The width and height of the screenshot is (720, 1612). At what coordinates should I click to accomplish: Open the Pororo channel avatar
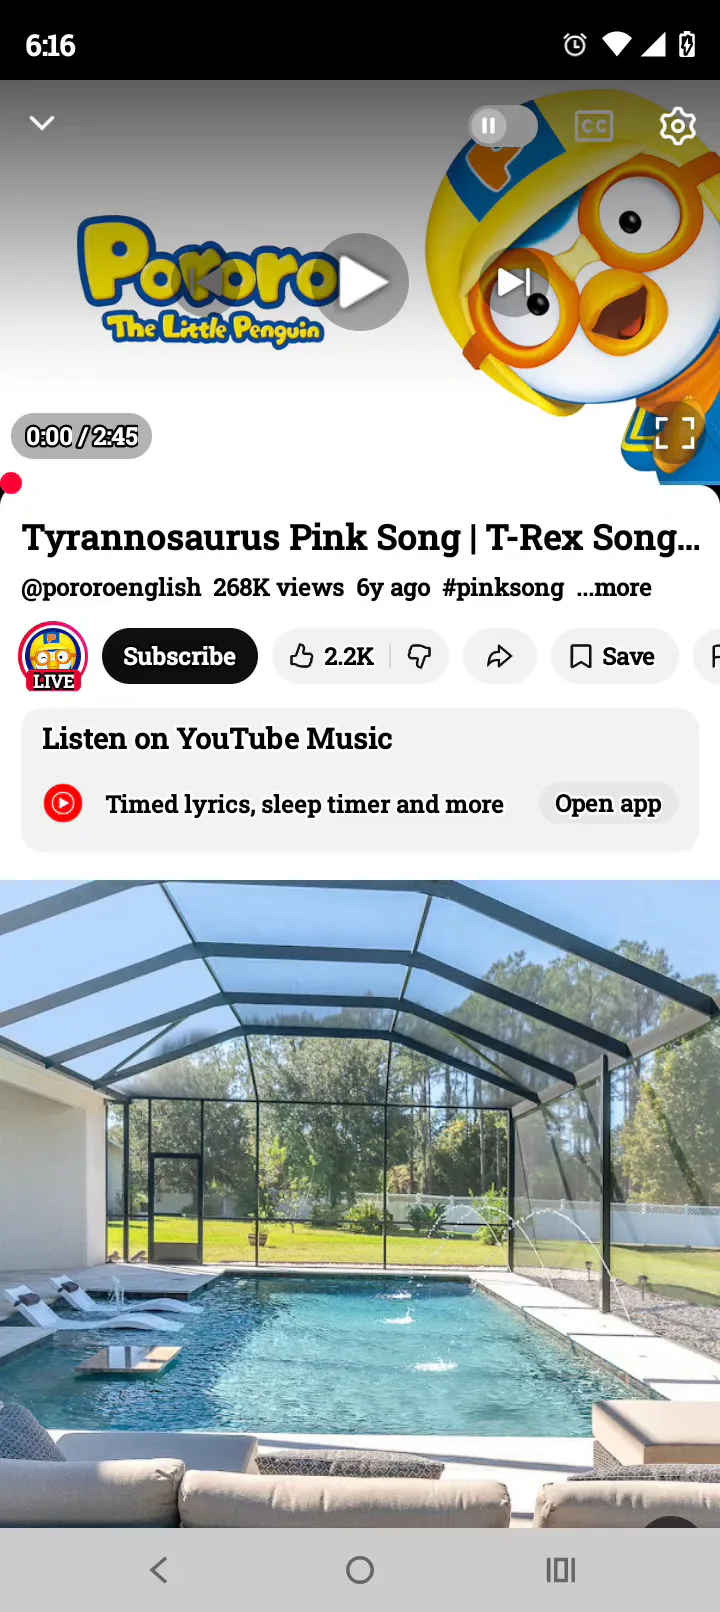pyautogui.click(x=53, y=656)
